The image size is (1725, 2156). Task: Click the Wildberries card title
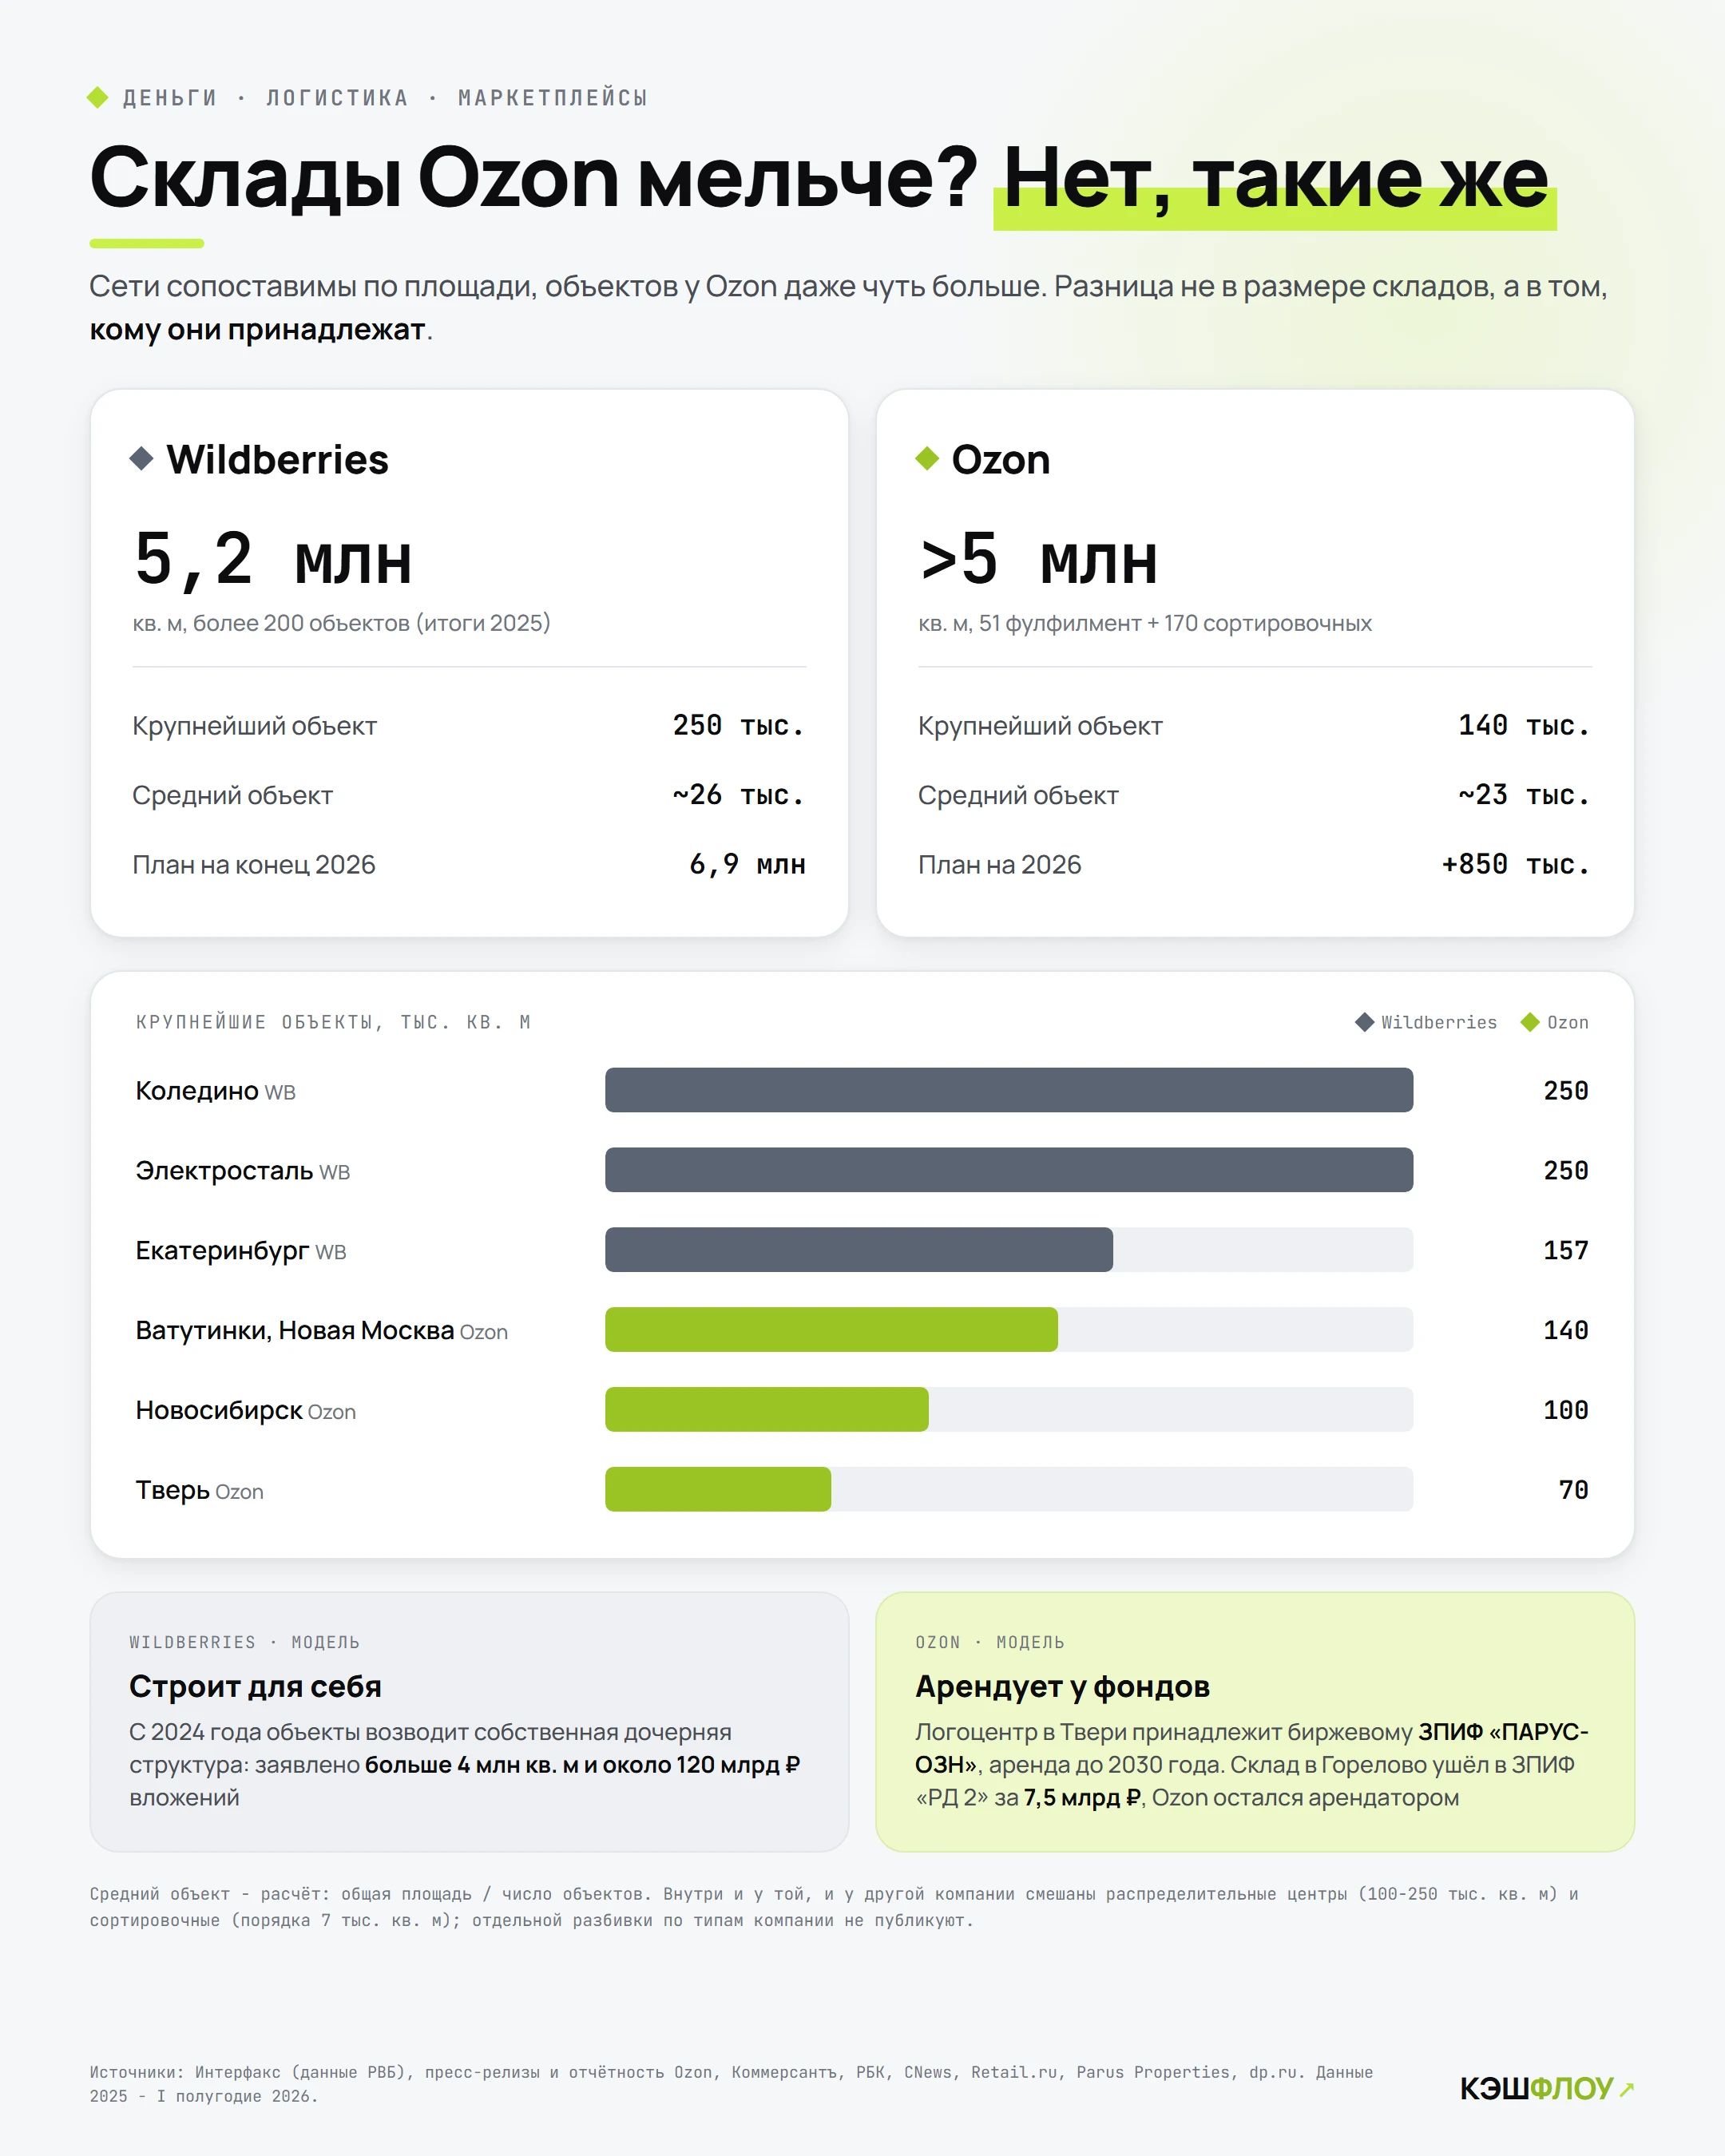click(277, 459)
